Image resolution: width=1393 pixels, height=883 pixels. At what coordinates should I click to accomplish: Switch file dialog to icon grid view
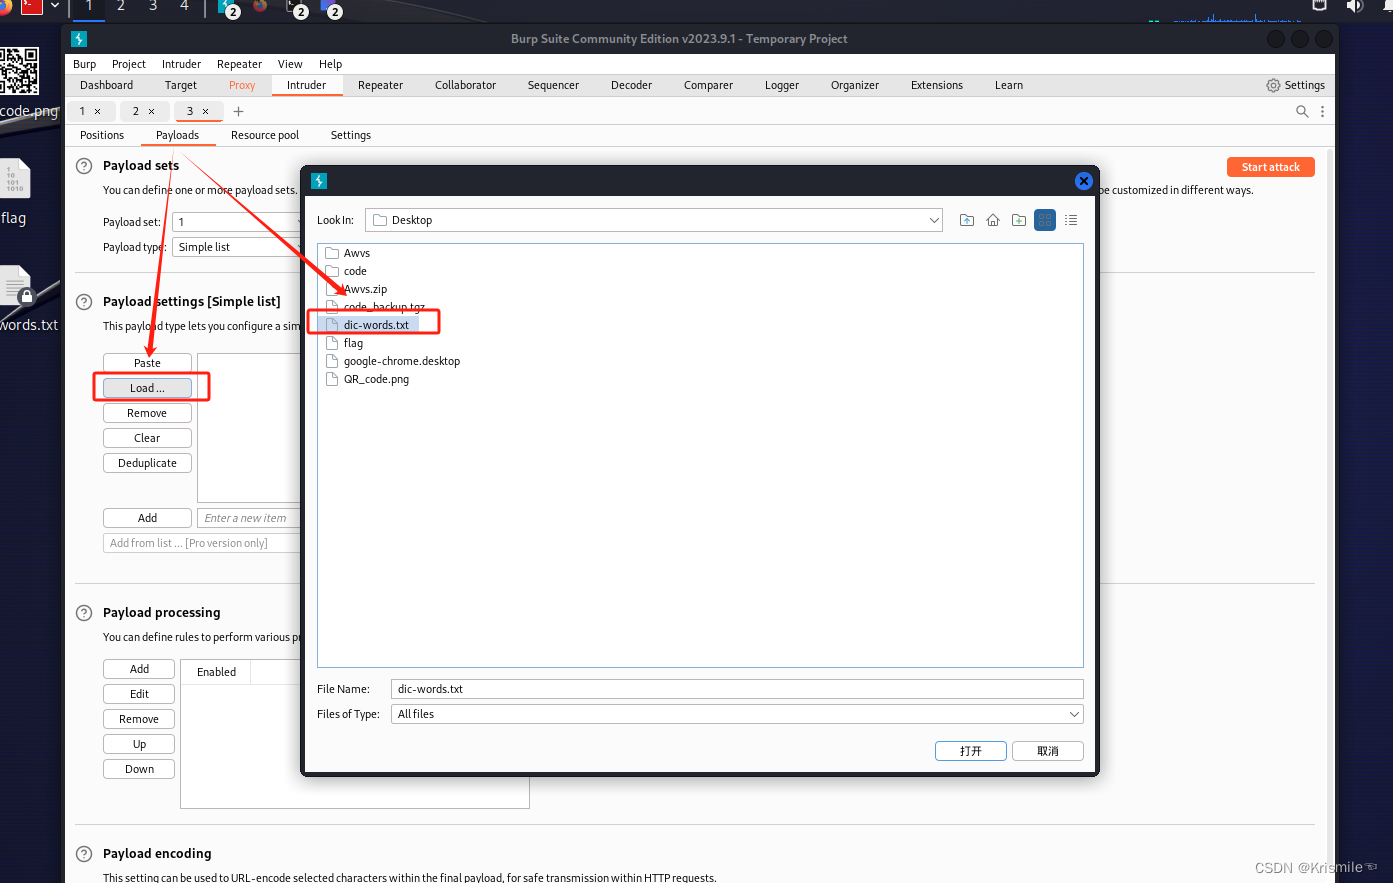pyautogui.click(x=1045, y=220)
